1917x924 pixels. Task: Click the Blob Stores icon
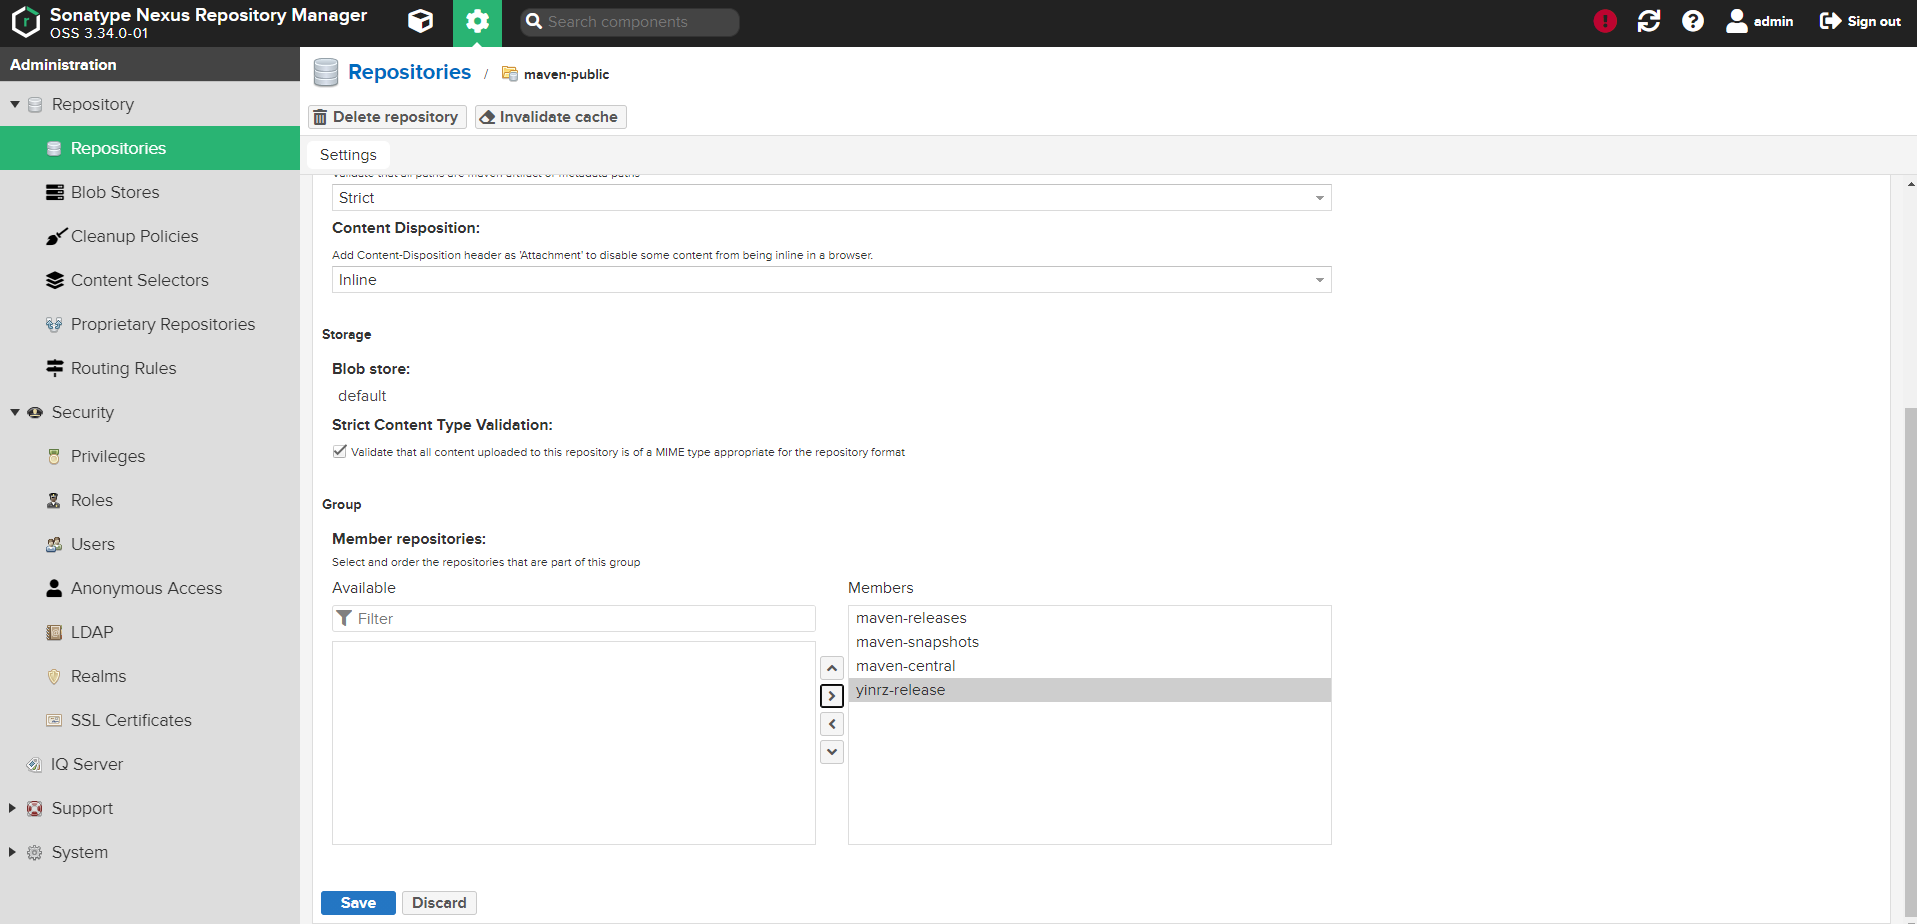pyautogui.click(x=54, y=192)
